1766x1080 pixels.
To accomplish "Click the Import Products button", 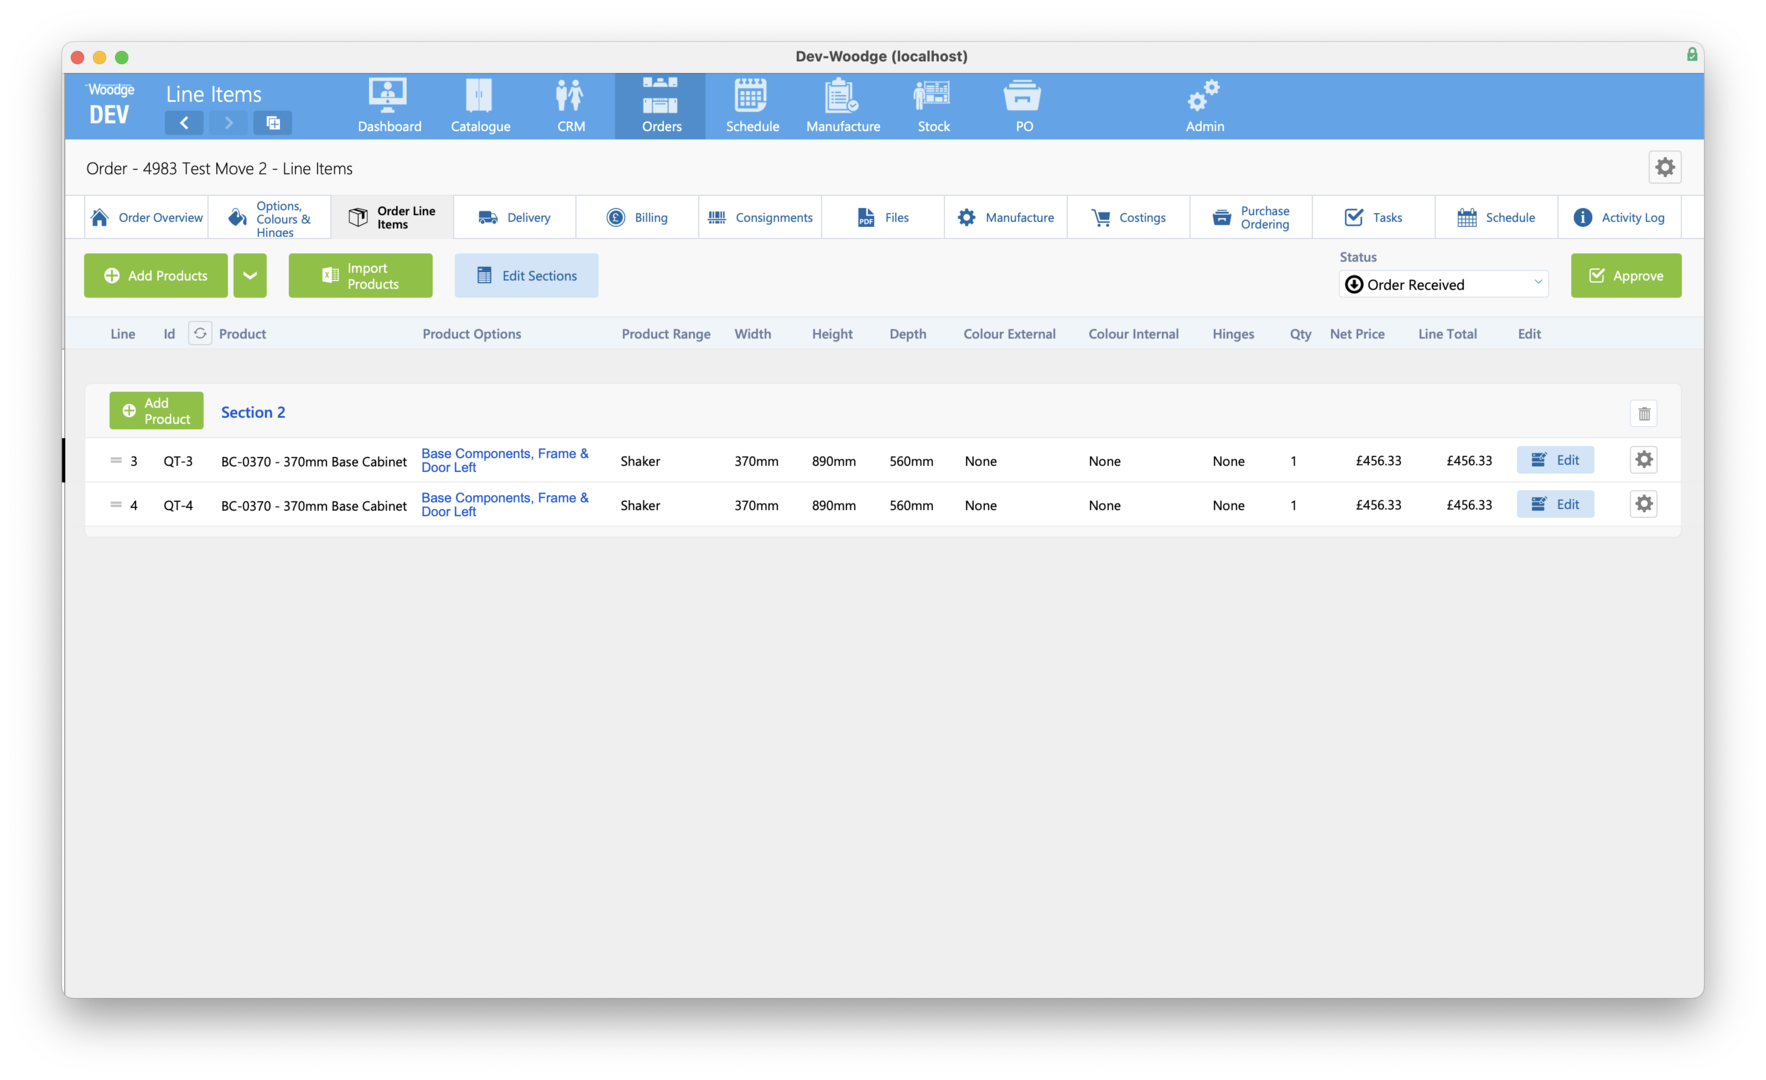I will click(361, 275).
